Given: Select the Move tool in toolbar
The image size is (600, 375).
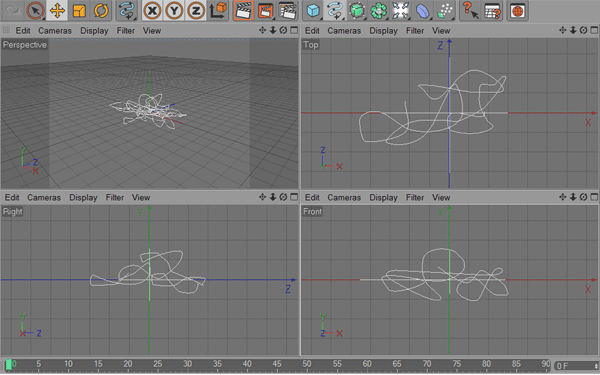Looking at the screenshot, I should (57, 10).
